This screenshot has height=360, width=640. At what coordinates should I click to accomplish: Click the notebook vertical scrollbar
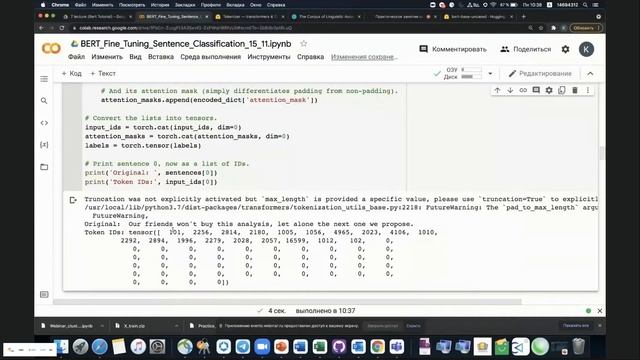click(x=602, y=154)
